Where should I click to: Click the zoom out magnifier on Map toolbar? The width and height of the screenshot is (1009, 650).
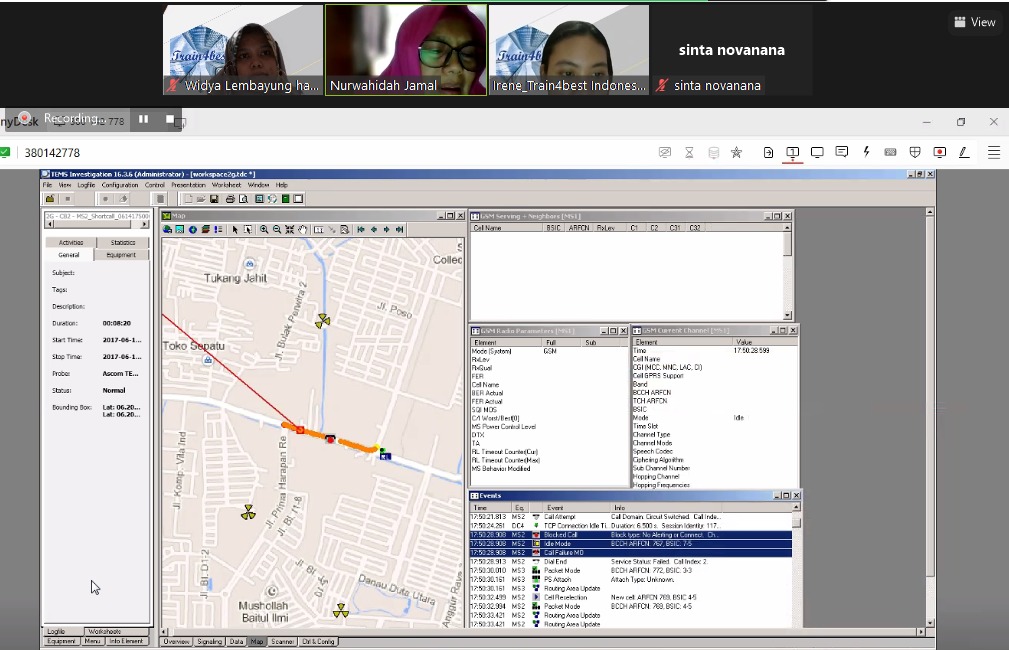coord(276,229)
